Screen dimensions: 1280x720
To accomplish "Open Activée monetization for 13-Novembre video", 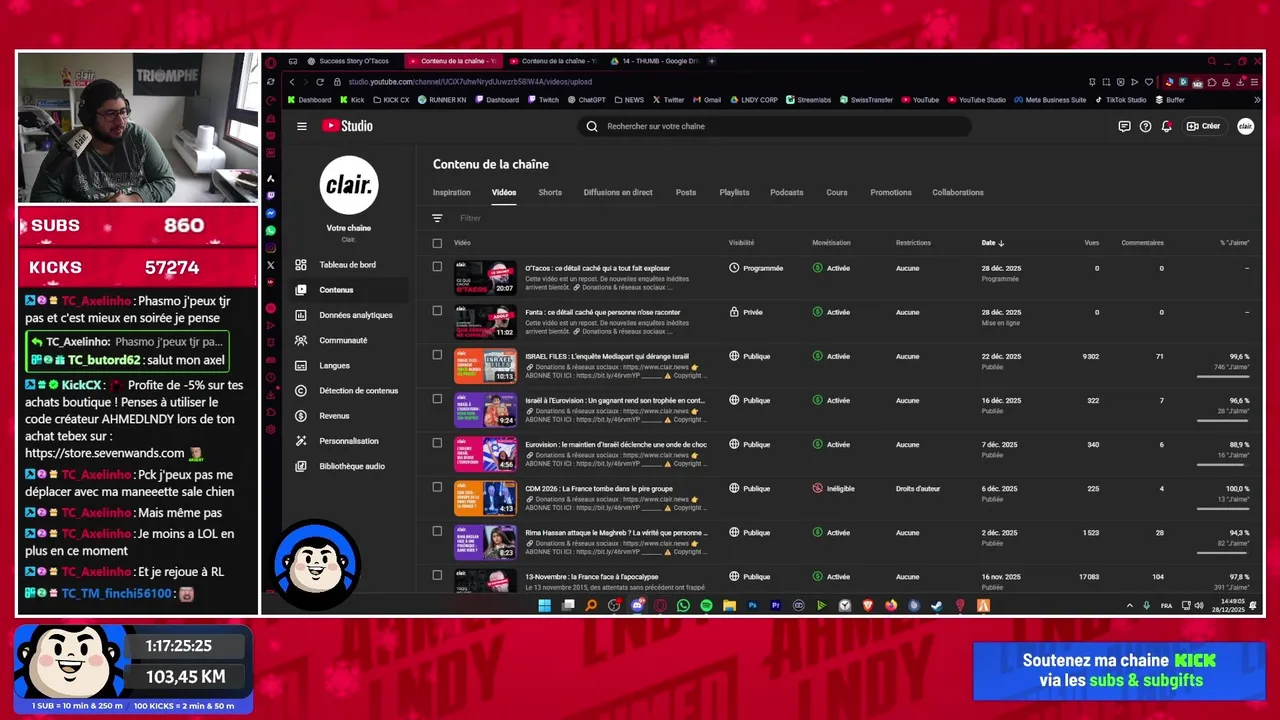I will point(831,577).
